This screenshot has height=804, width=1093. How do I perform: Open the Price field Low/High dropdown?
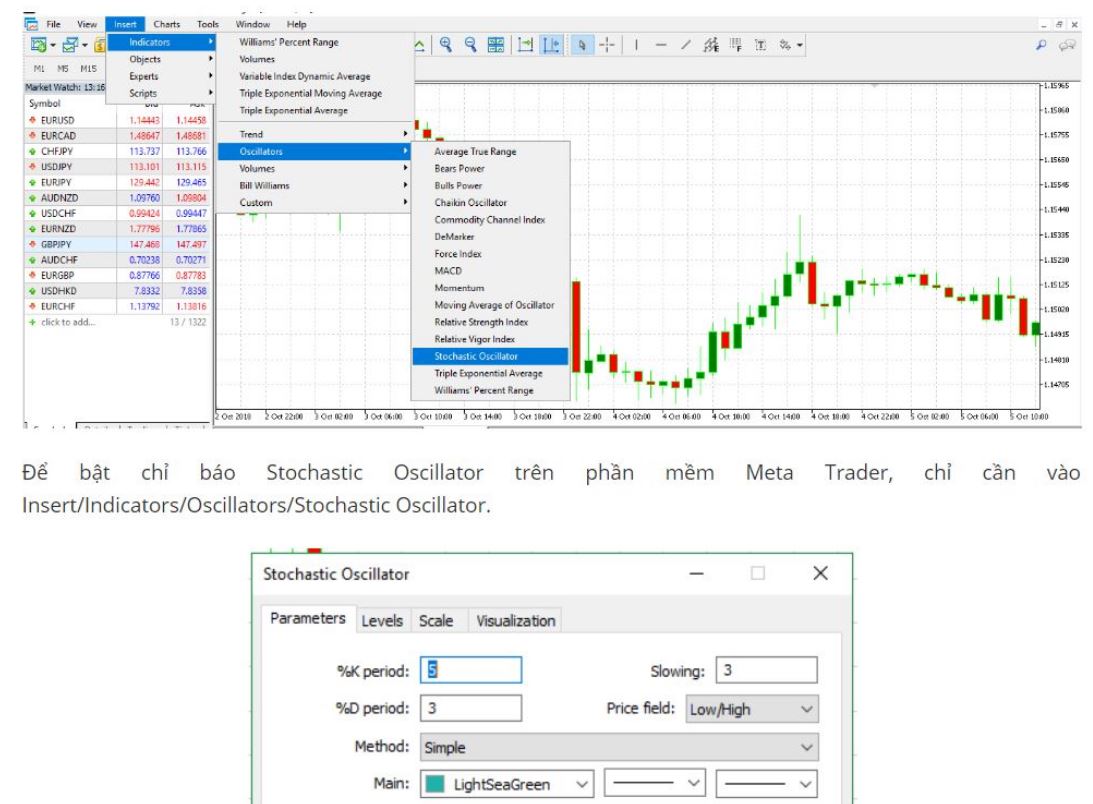(752, 709)
